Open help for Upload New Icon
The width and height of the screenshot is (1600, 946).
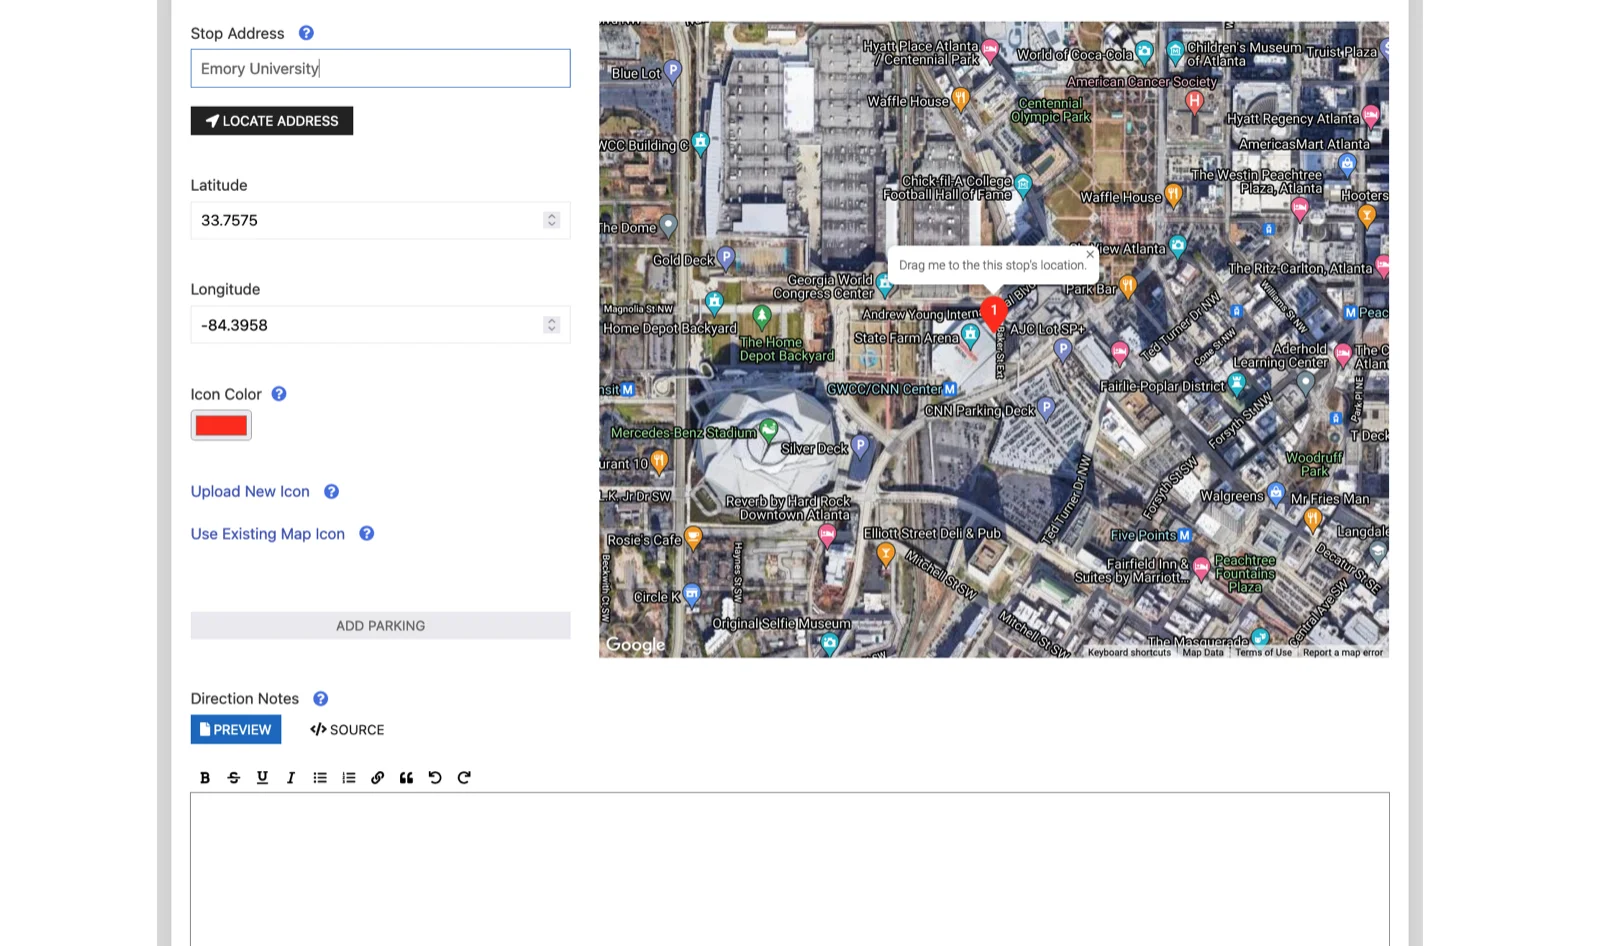[332, 492]
